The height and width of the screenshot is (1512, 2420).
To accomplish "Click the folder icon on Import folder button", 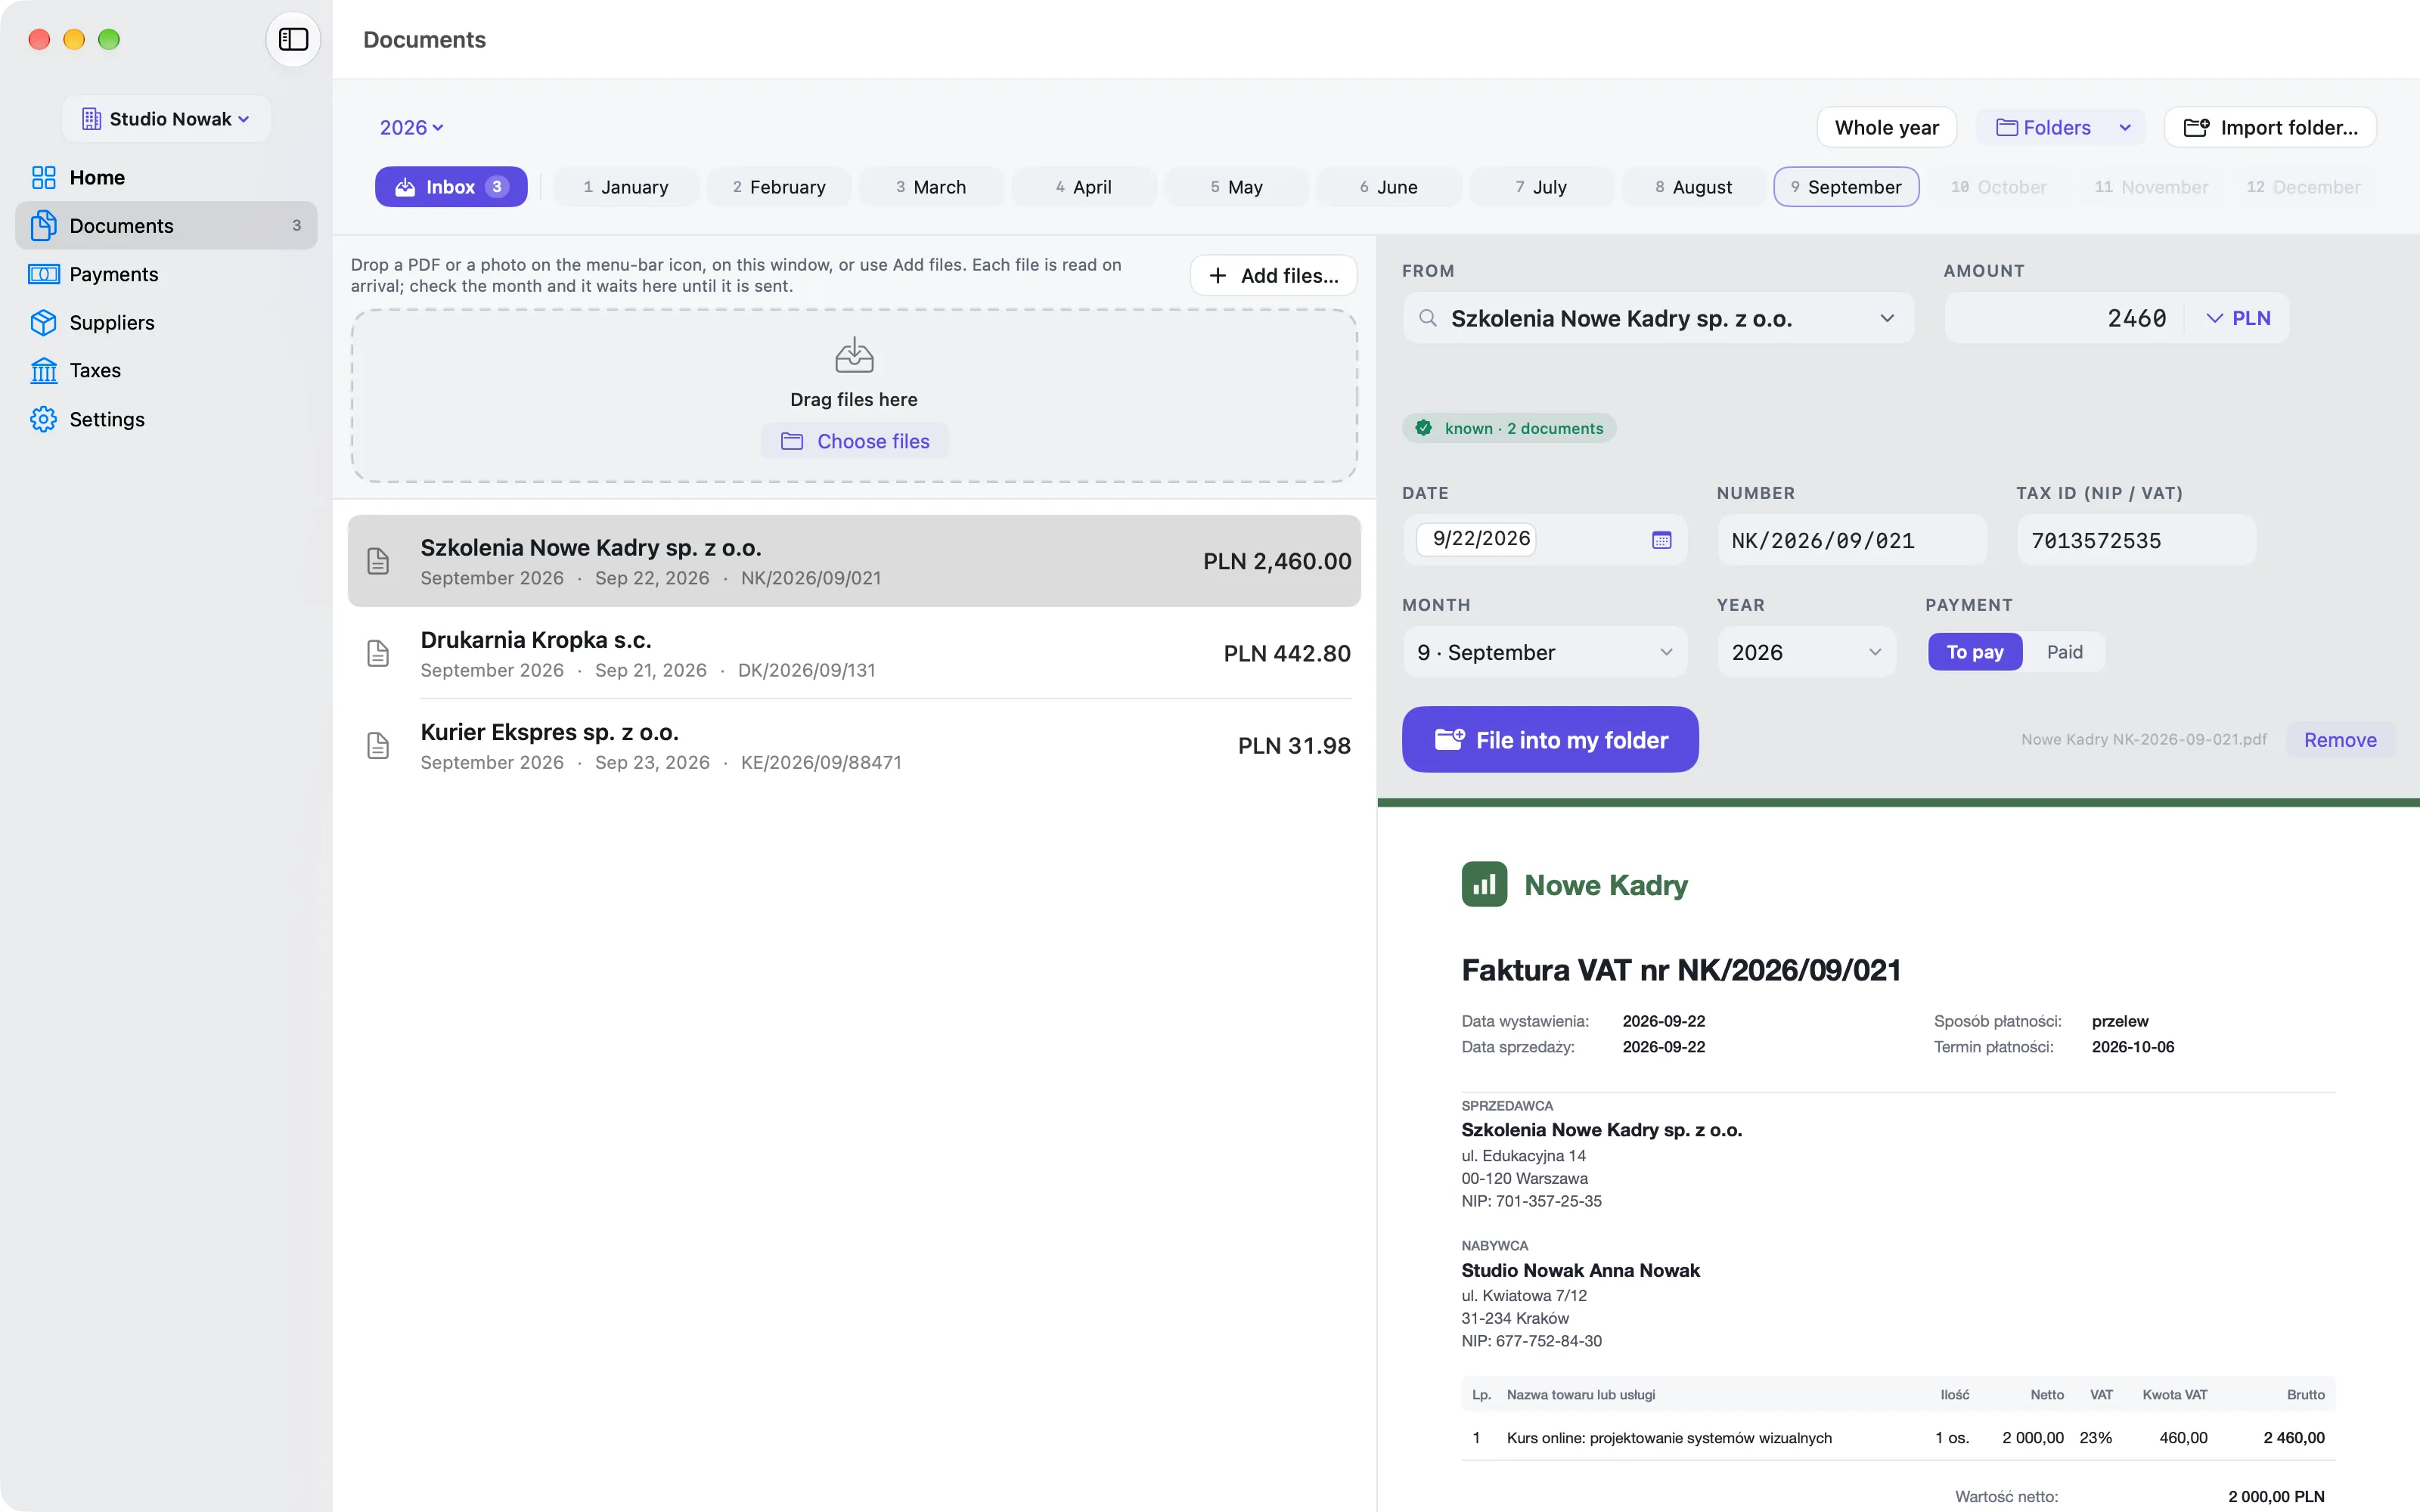I will coord(2196,127).
